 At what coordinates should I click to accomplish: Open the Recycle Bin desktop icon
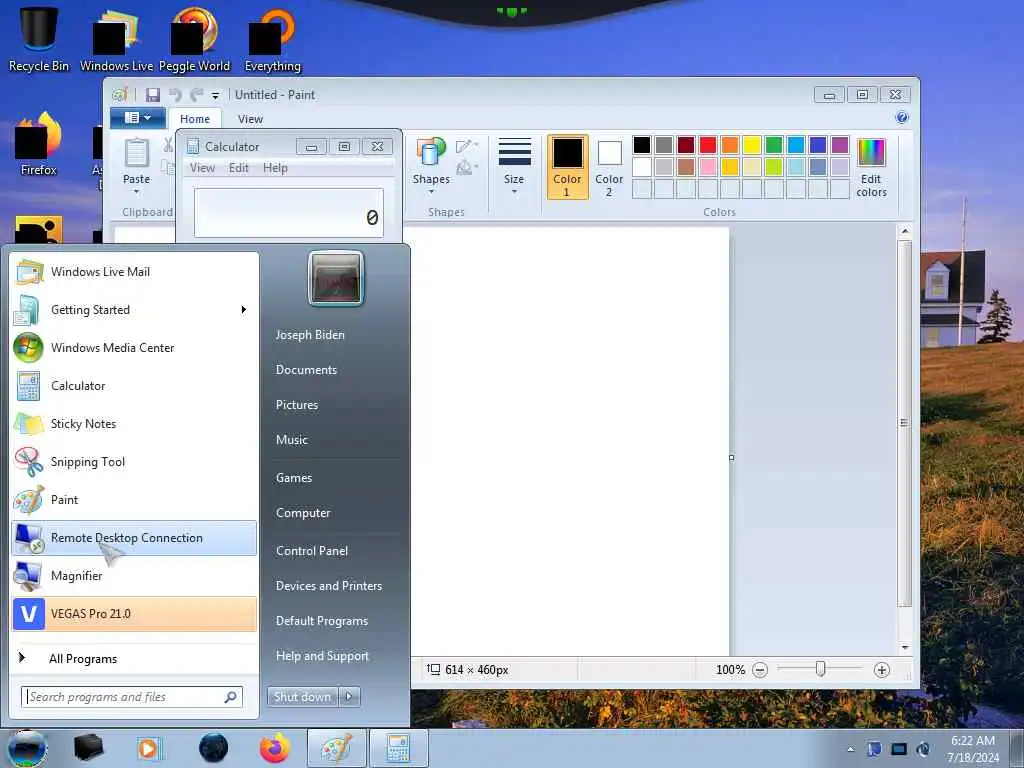point(39,38)
